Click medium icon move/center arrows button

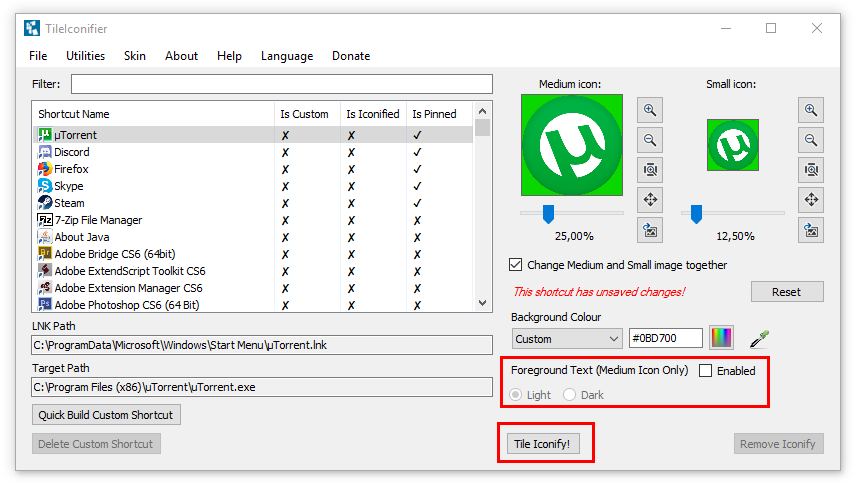(x=650, y=200)
